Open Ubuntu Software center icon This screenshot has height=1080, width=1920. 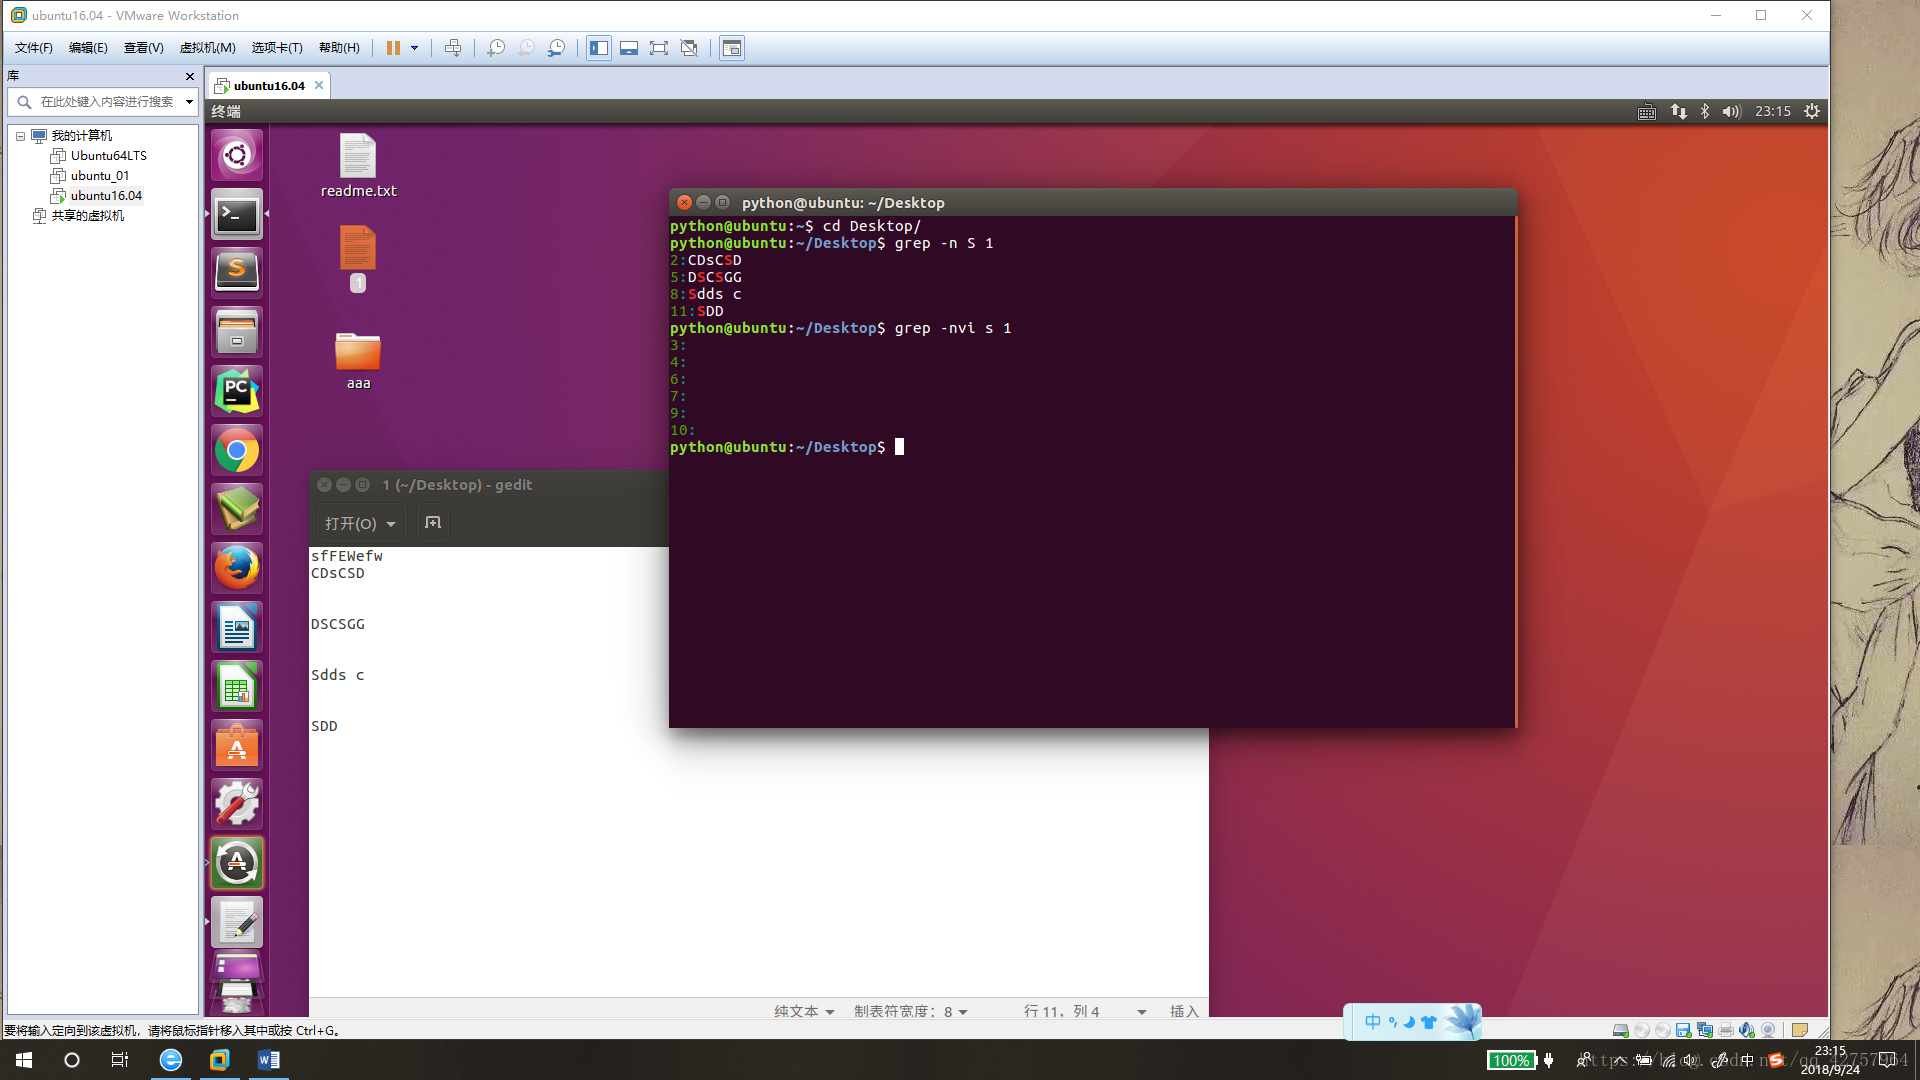237,745
